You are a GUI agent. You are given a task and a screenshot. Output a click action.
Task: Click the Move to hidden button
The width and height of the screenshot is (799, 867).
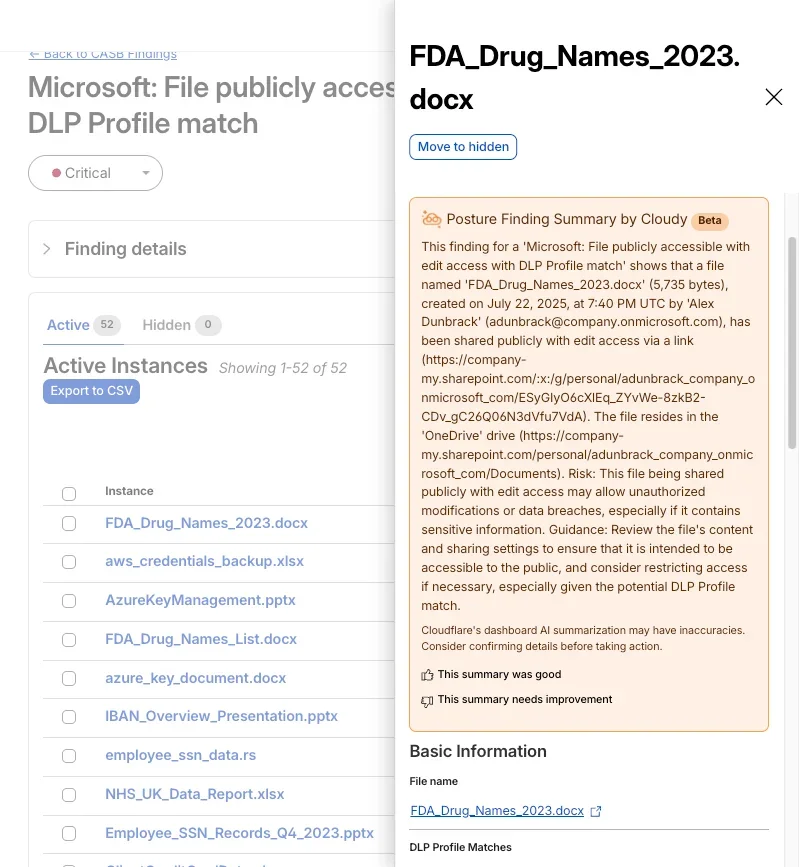click(x=463, y=147)
